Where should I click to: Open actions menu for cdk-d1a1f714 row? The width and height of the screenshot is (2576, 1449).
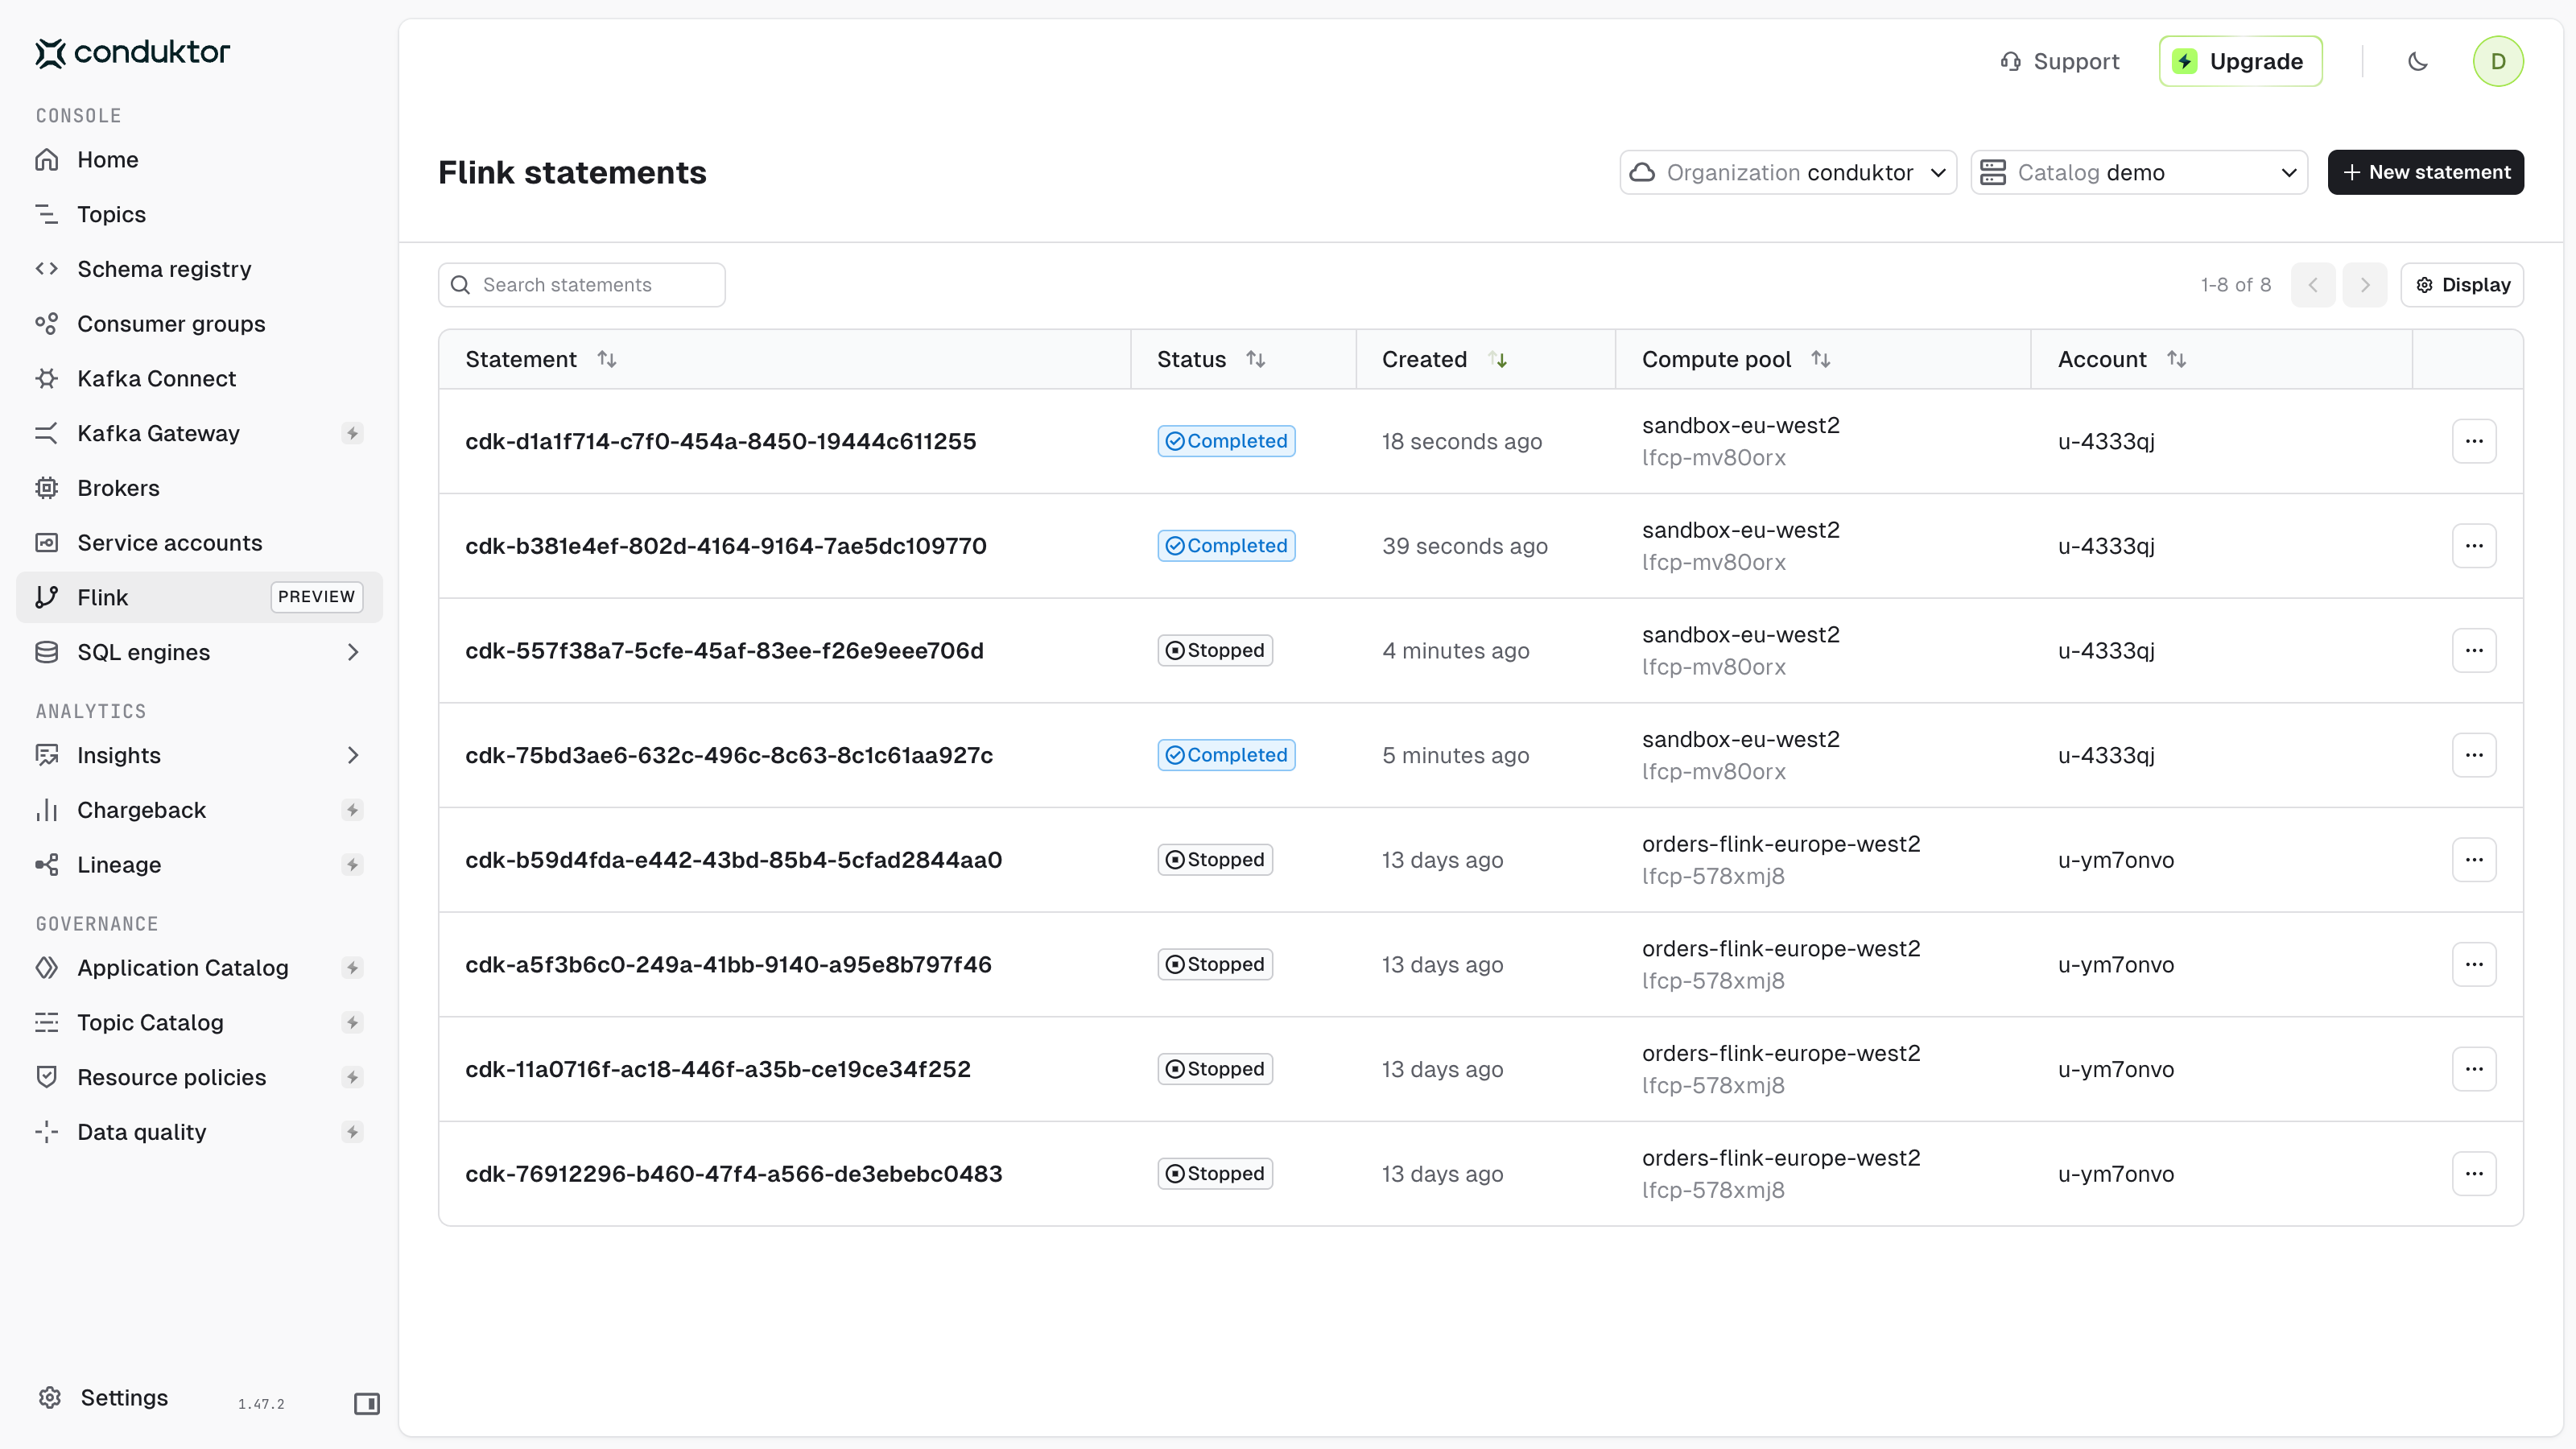2474,441
